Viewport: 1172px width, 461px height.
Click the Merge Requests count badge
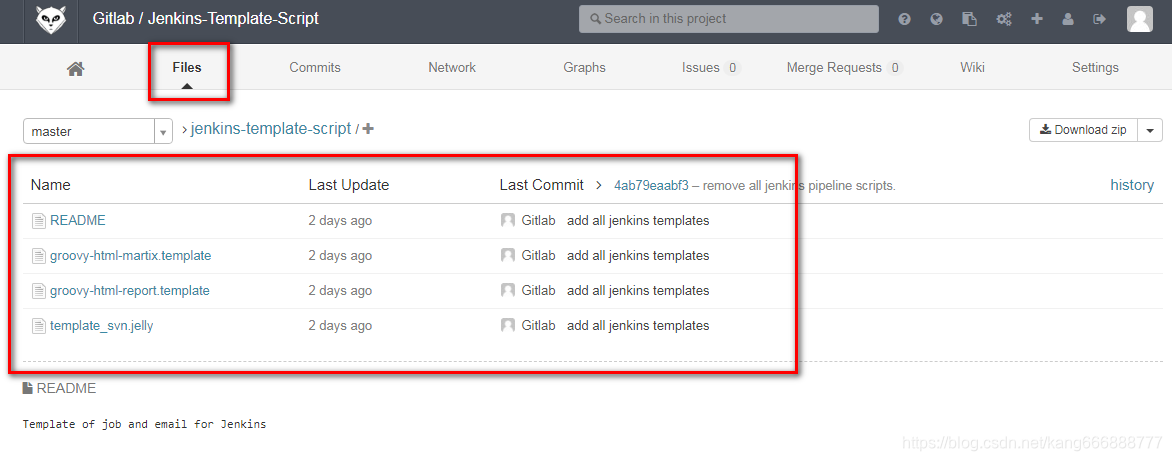[x=895, y=68]
